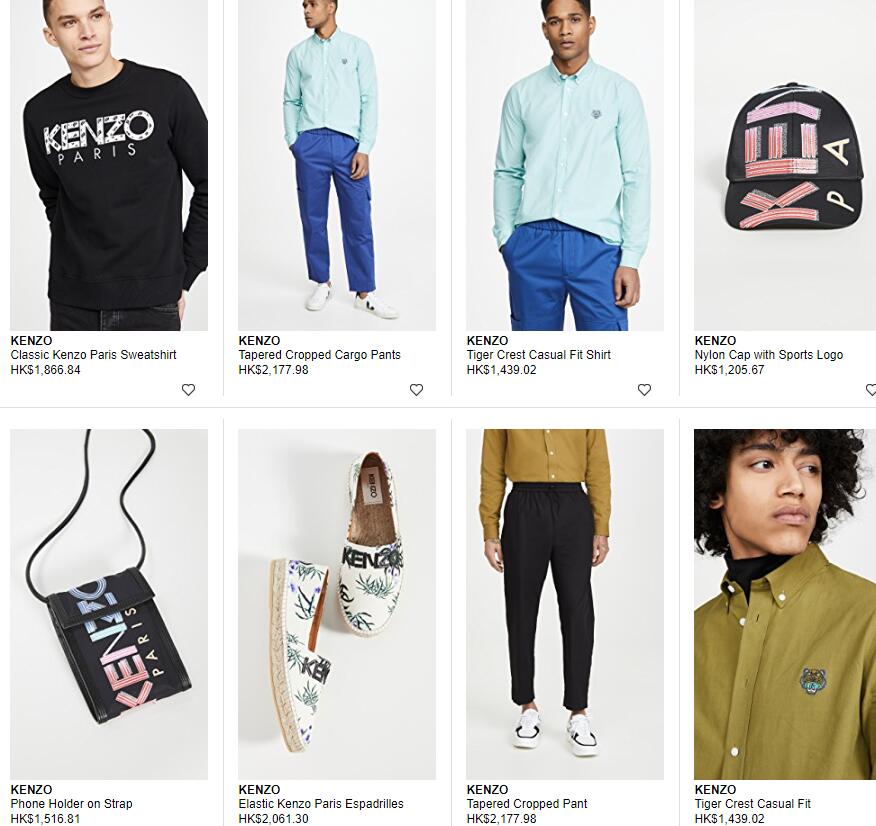Add Tiger Crest Casual Fit Shirt to wishlist
876x826 pixels.
pos(644,390)
